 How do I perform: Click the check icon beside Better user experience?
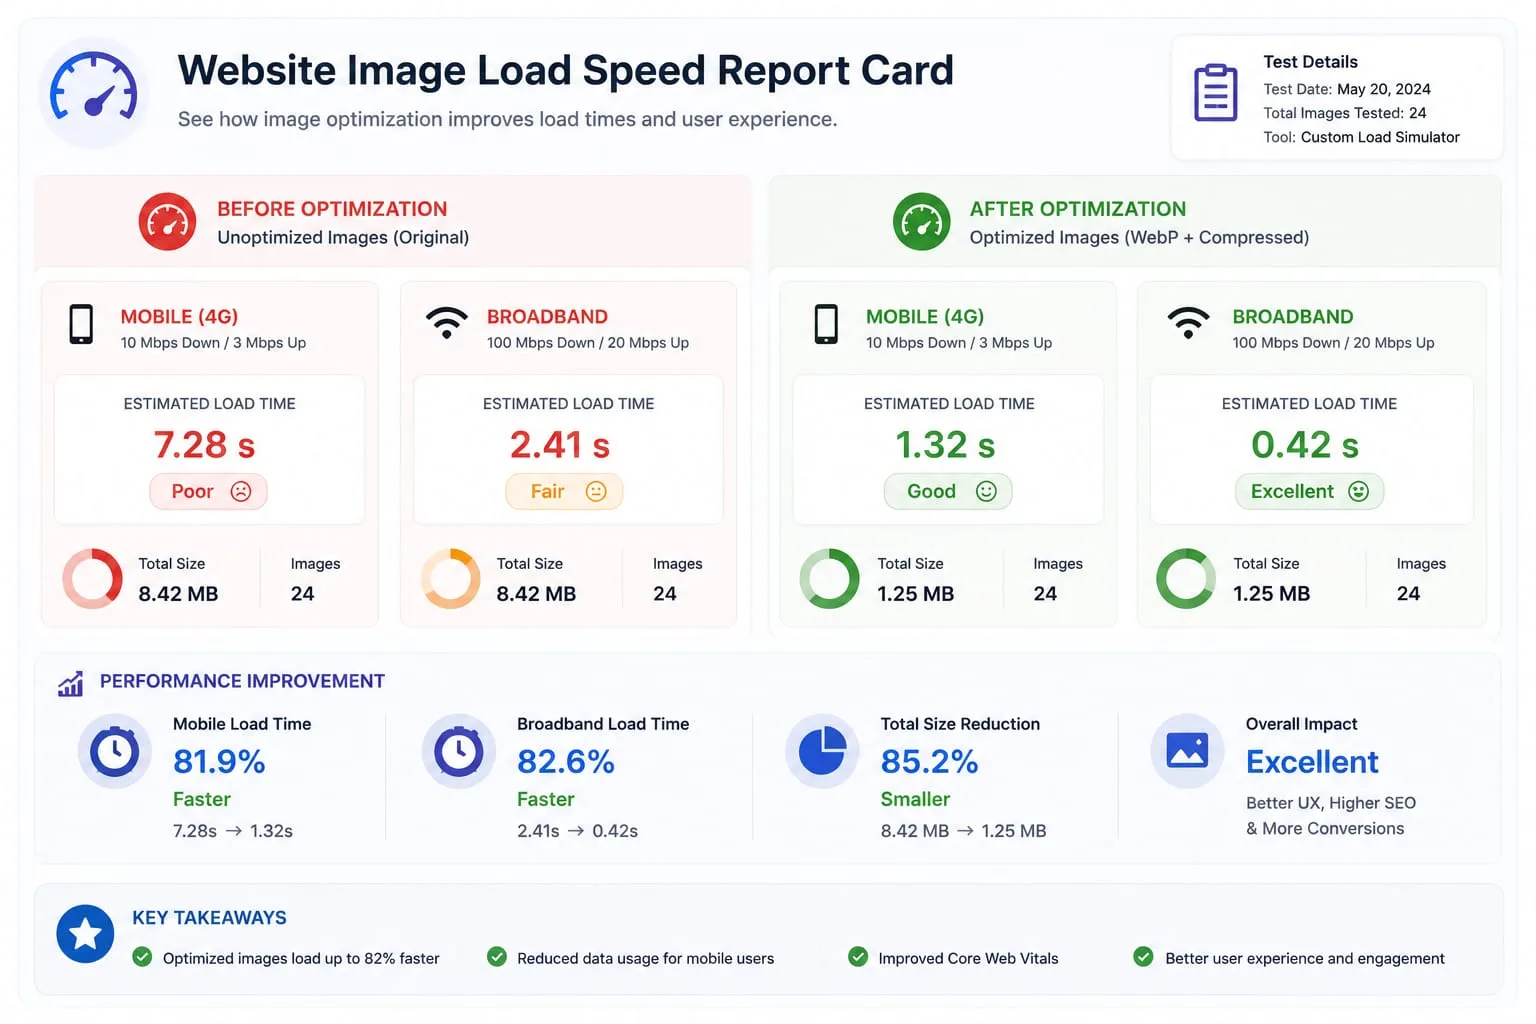coord(1143,957)
